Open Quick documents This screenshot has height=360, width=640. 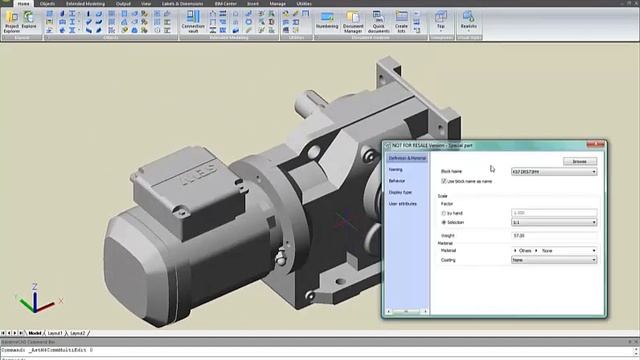coord(378,22)
